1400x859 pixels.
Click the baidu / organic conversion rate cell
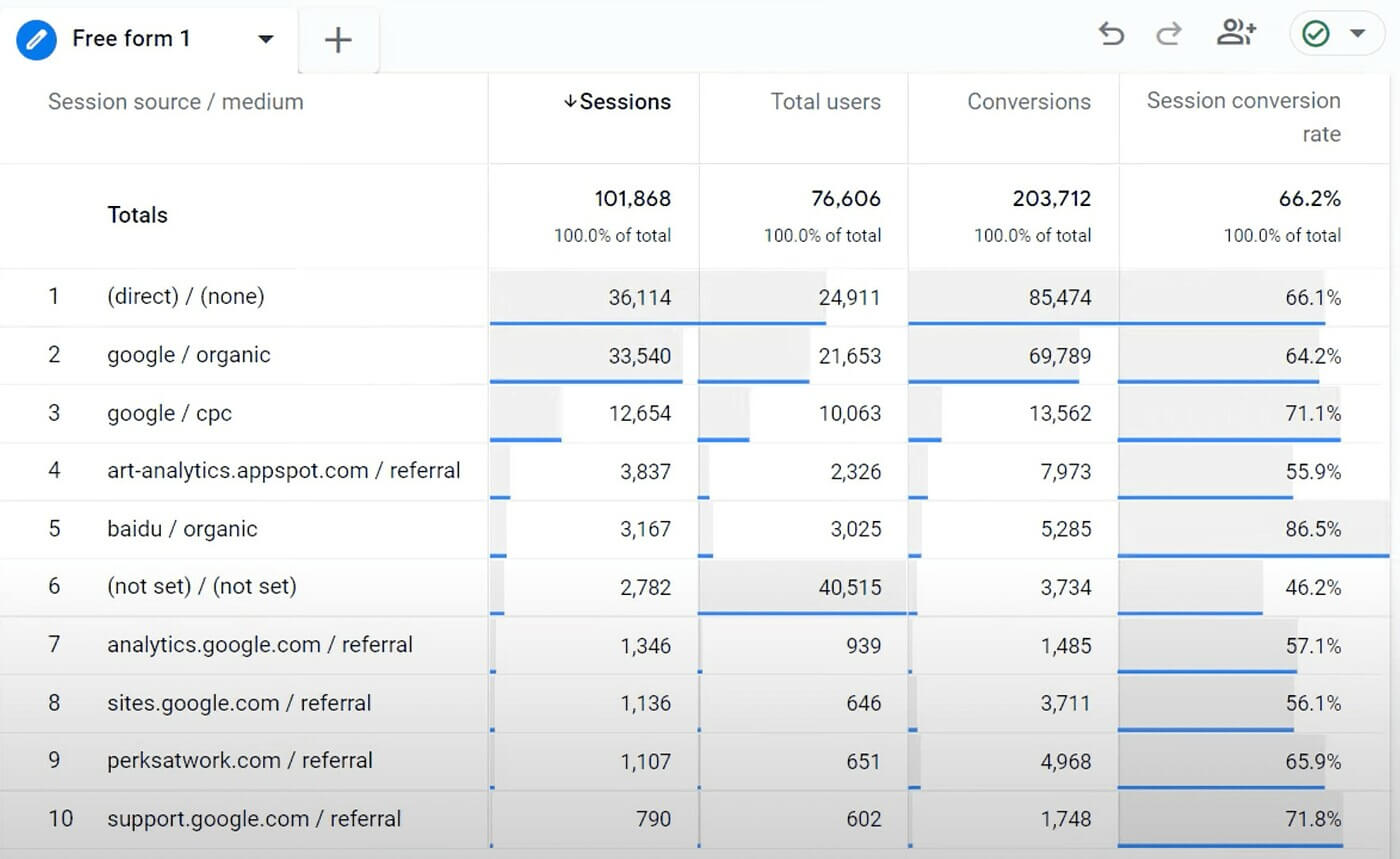coord(1312,529)
